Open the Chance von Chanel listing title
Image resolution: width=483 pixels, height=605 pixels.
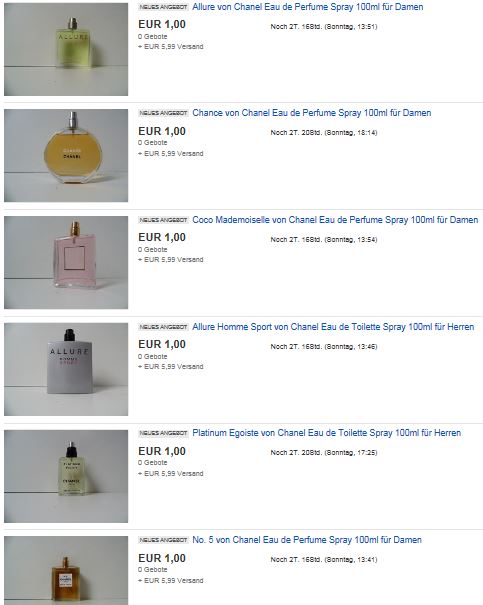(x=312, y=113)
